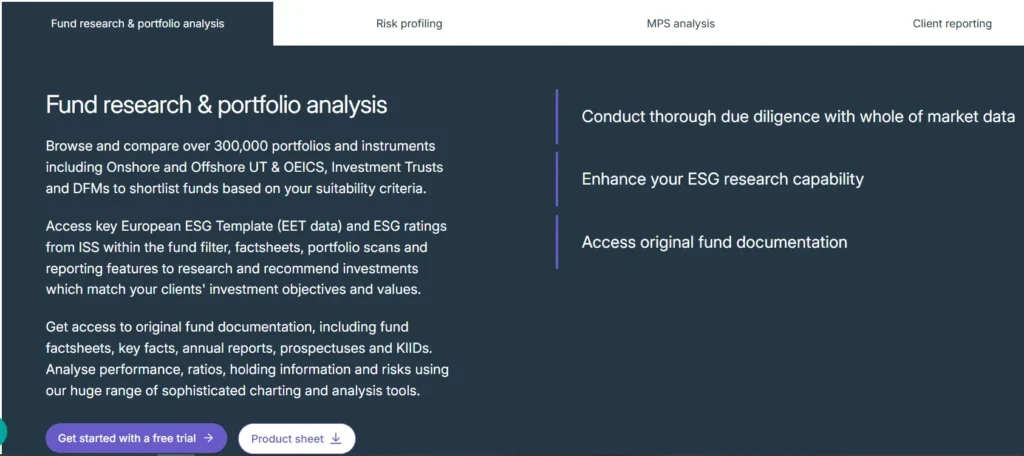Click the purple bar beside the ESG research item
The height and width of the screenshot is (456, 1024).
click(x=557, y=180)
